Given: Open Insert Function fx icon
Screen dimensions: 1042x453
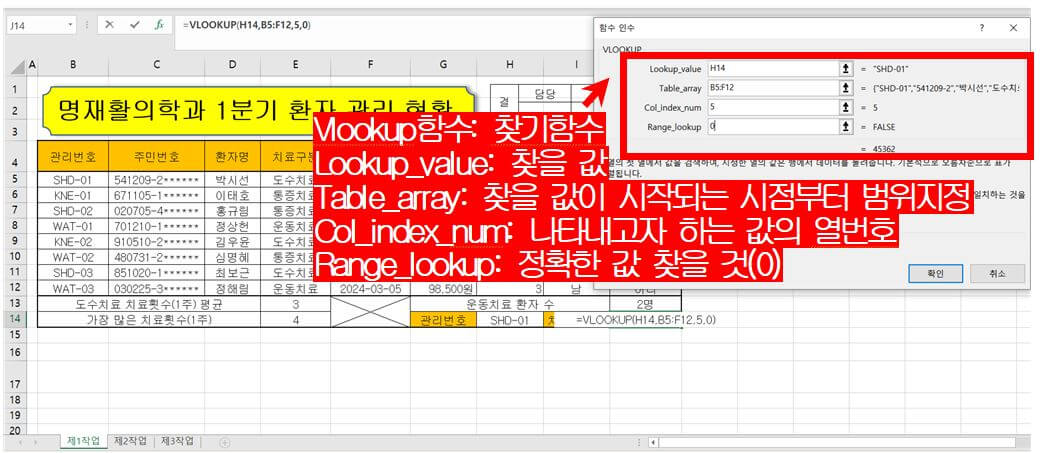Looking at the screenshot, I should (159, 25).
